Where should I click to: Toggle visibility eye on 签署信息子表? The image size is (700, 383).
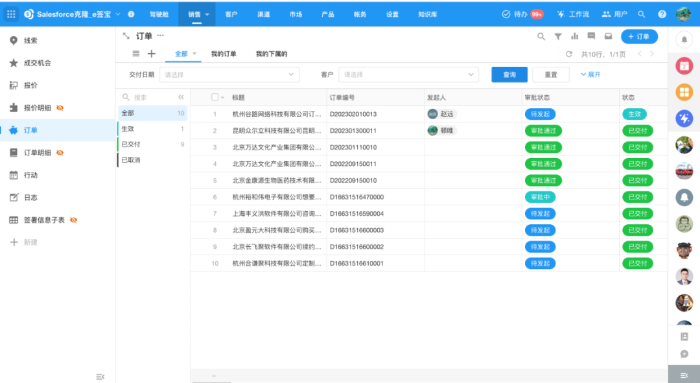(74, 220)
